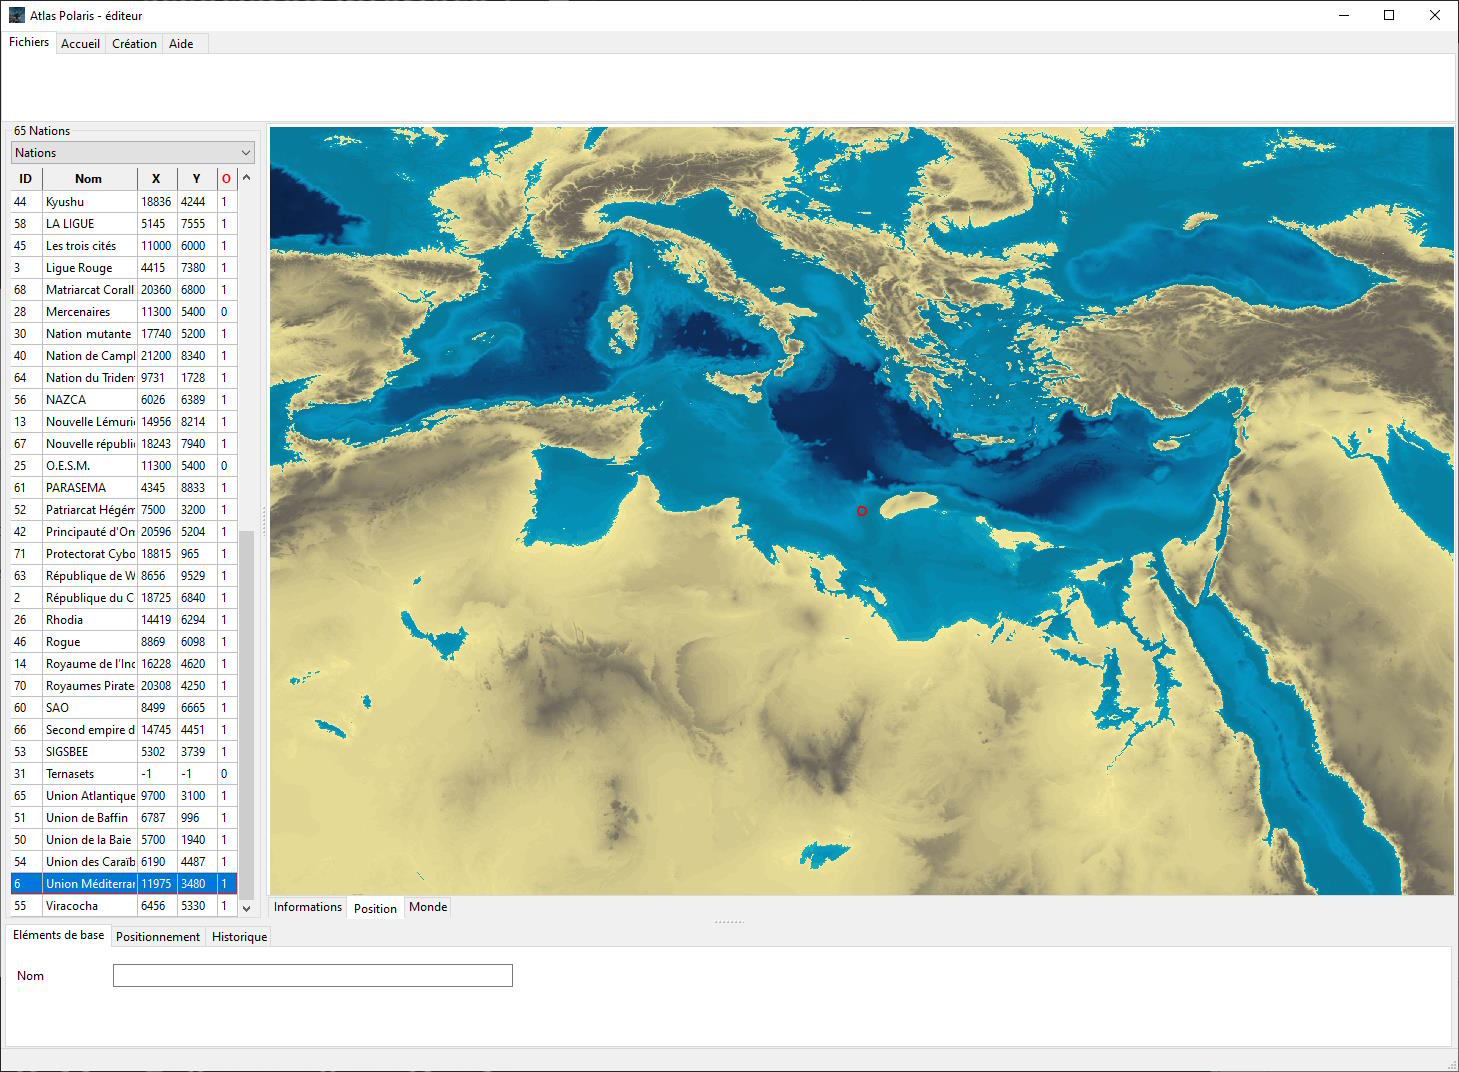
Task: Click the scroll down arrow of the nations list
Action: click(x=247, y=908)
